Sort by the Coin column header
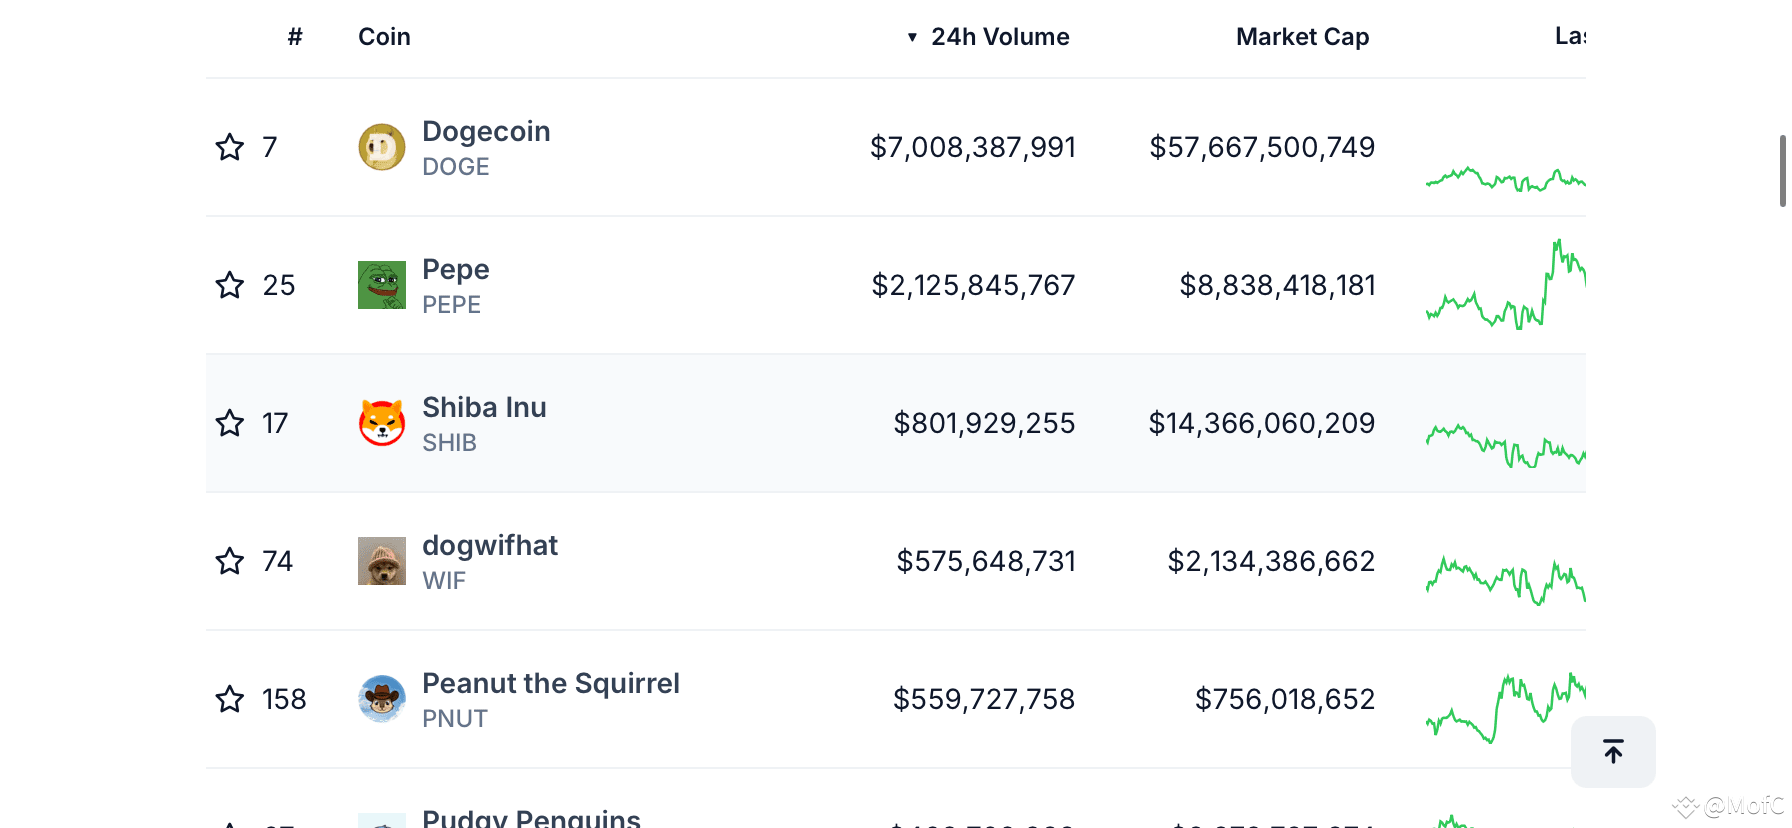Image resolution: width=1792 pixels, height=828 pixels. tap(385, 37)
